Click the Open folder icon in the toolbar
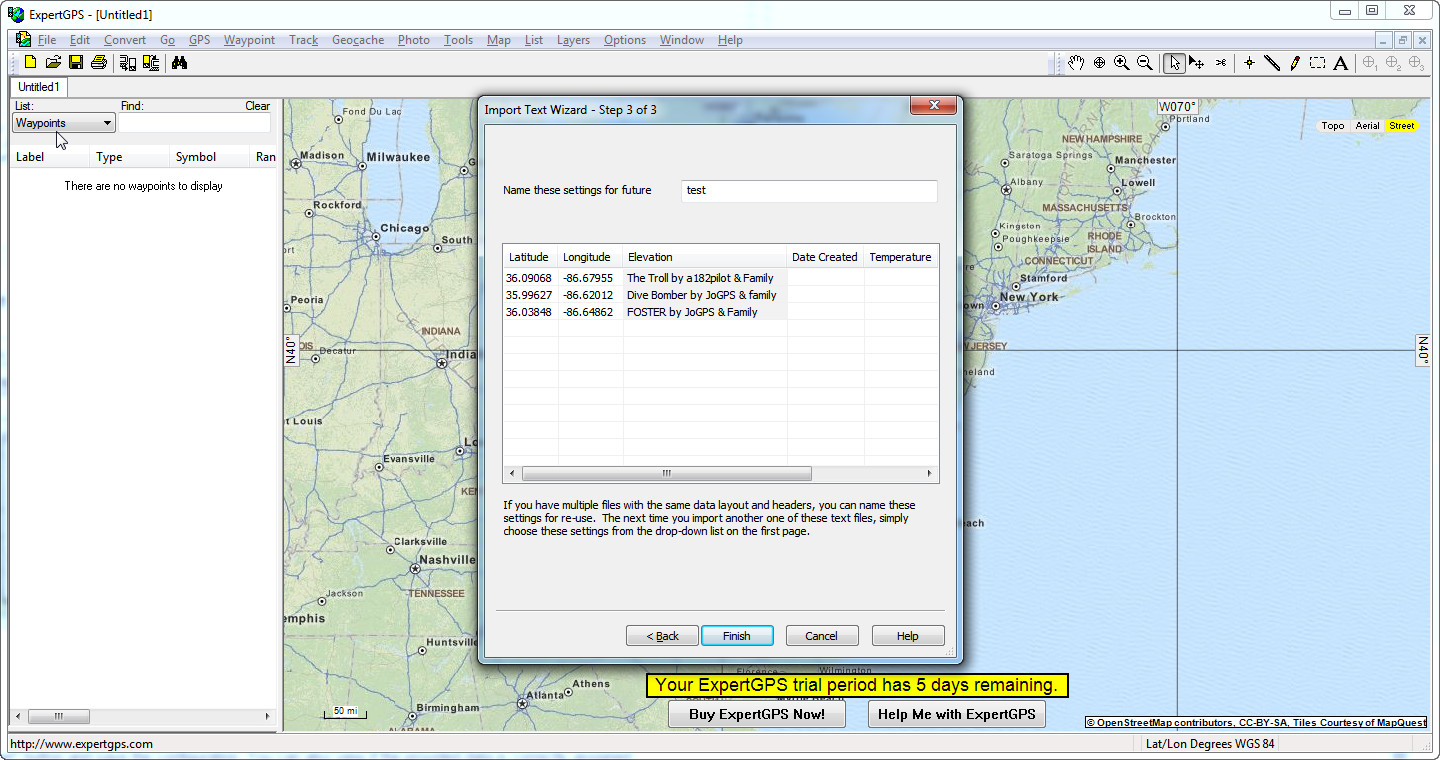The image size is (1440, 760). (x=53, y=63)
